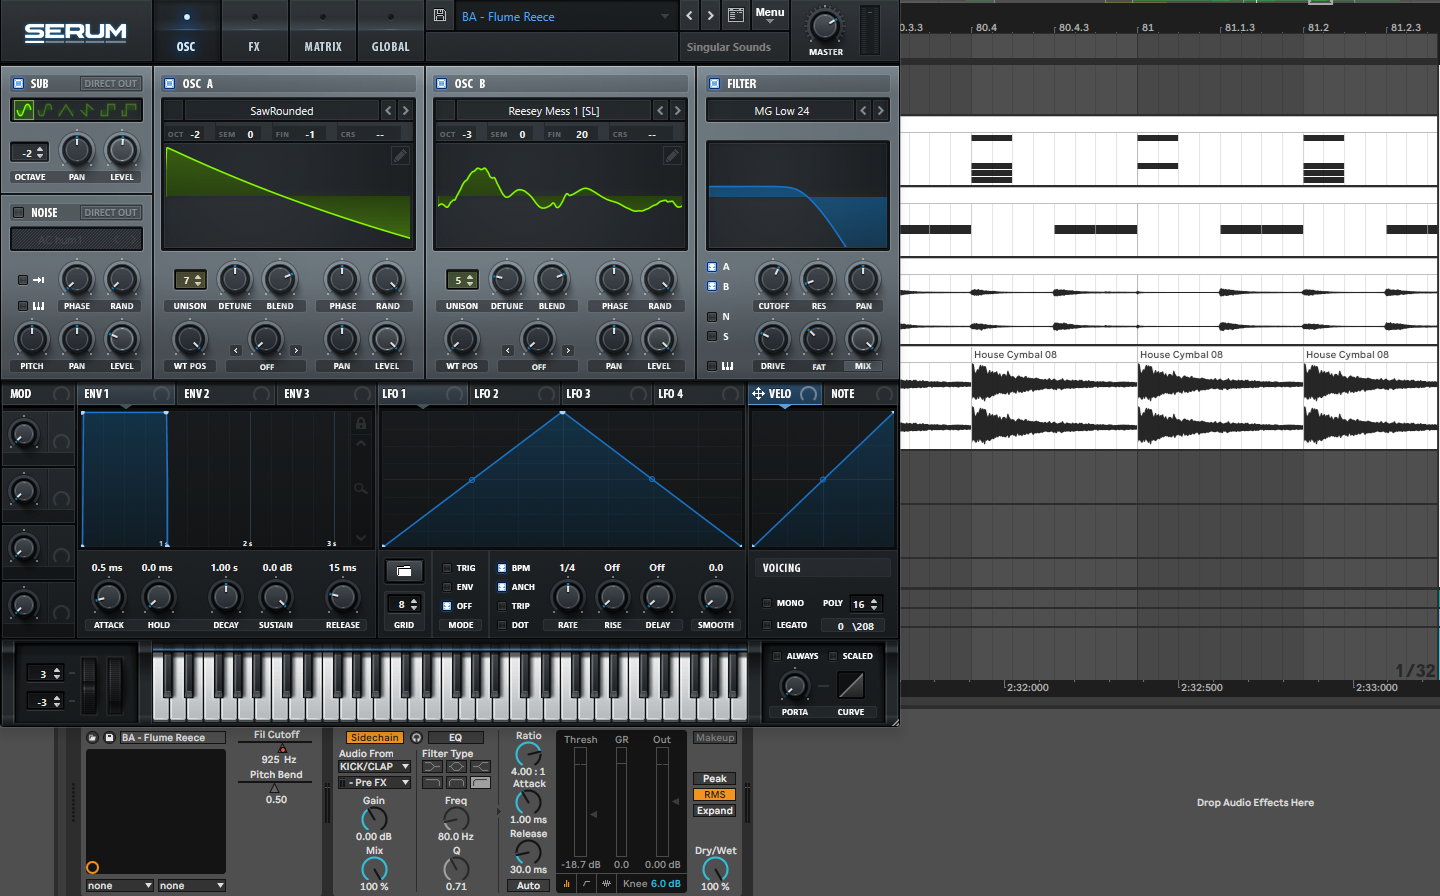Switch to the FX tab
Screen dimensions: 1440x896
pos(254,31)
